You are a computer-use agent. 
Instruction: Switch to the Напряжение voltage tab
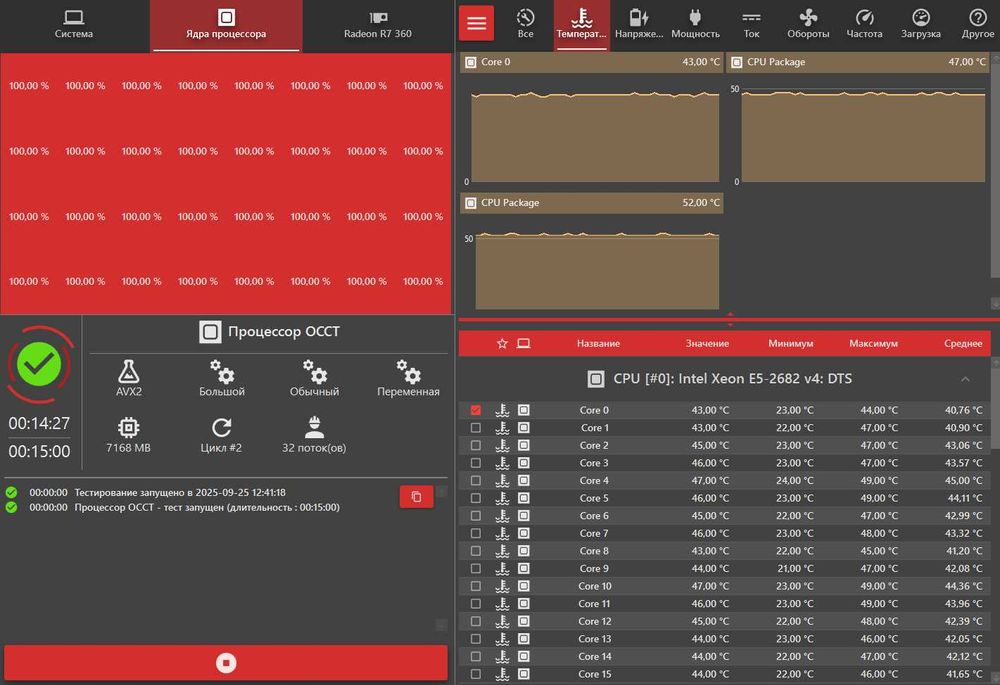point(638,24)
